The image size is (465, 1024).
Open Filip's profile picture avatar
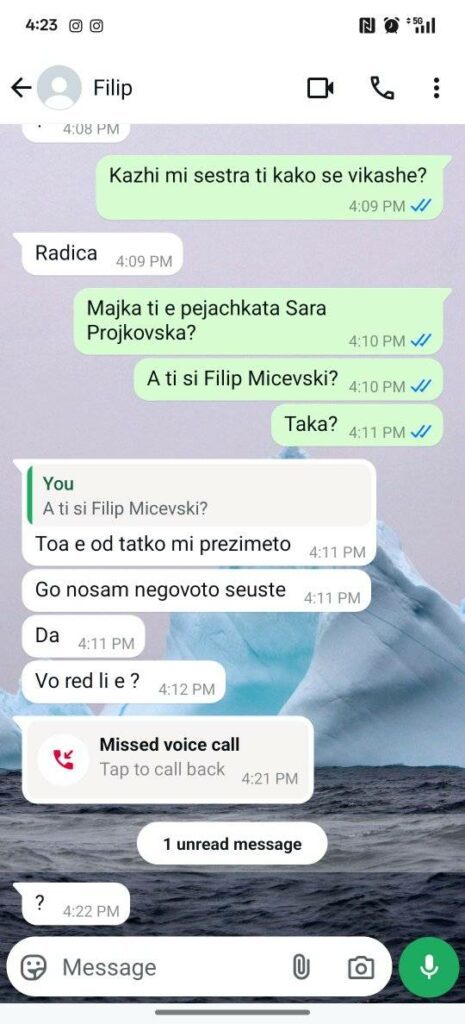point(59,88)
